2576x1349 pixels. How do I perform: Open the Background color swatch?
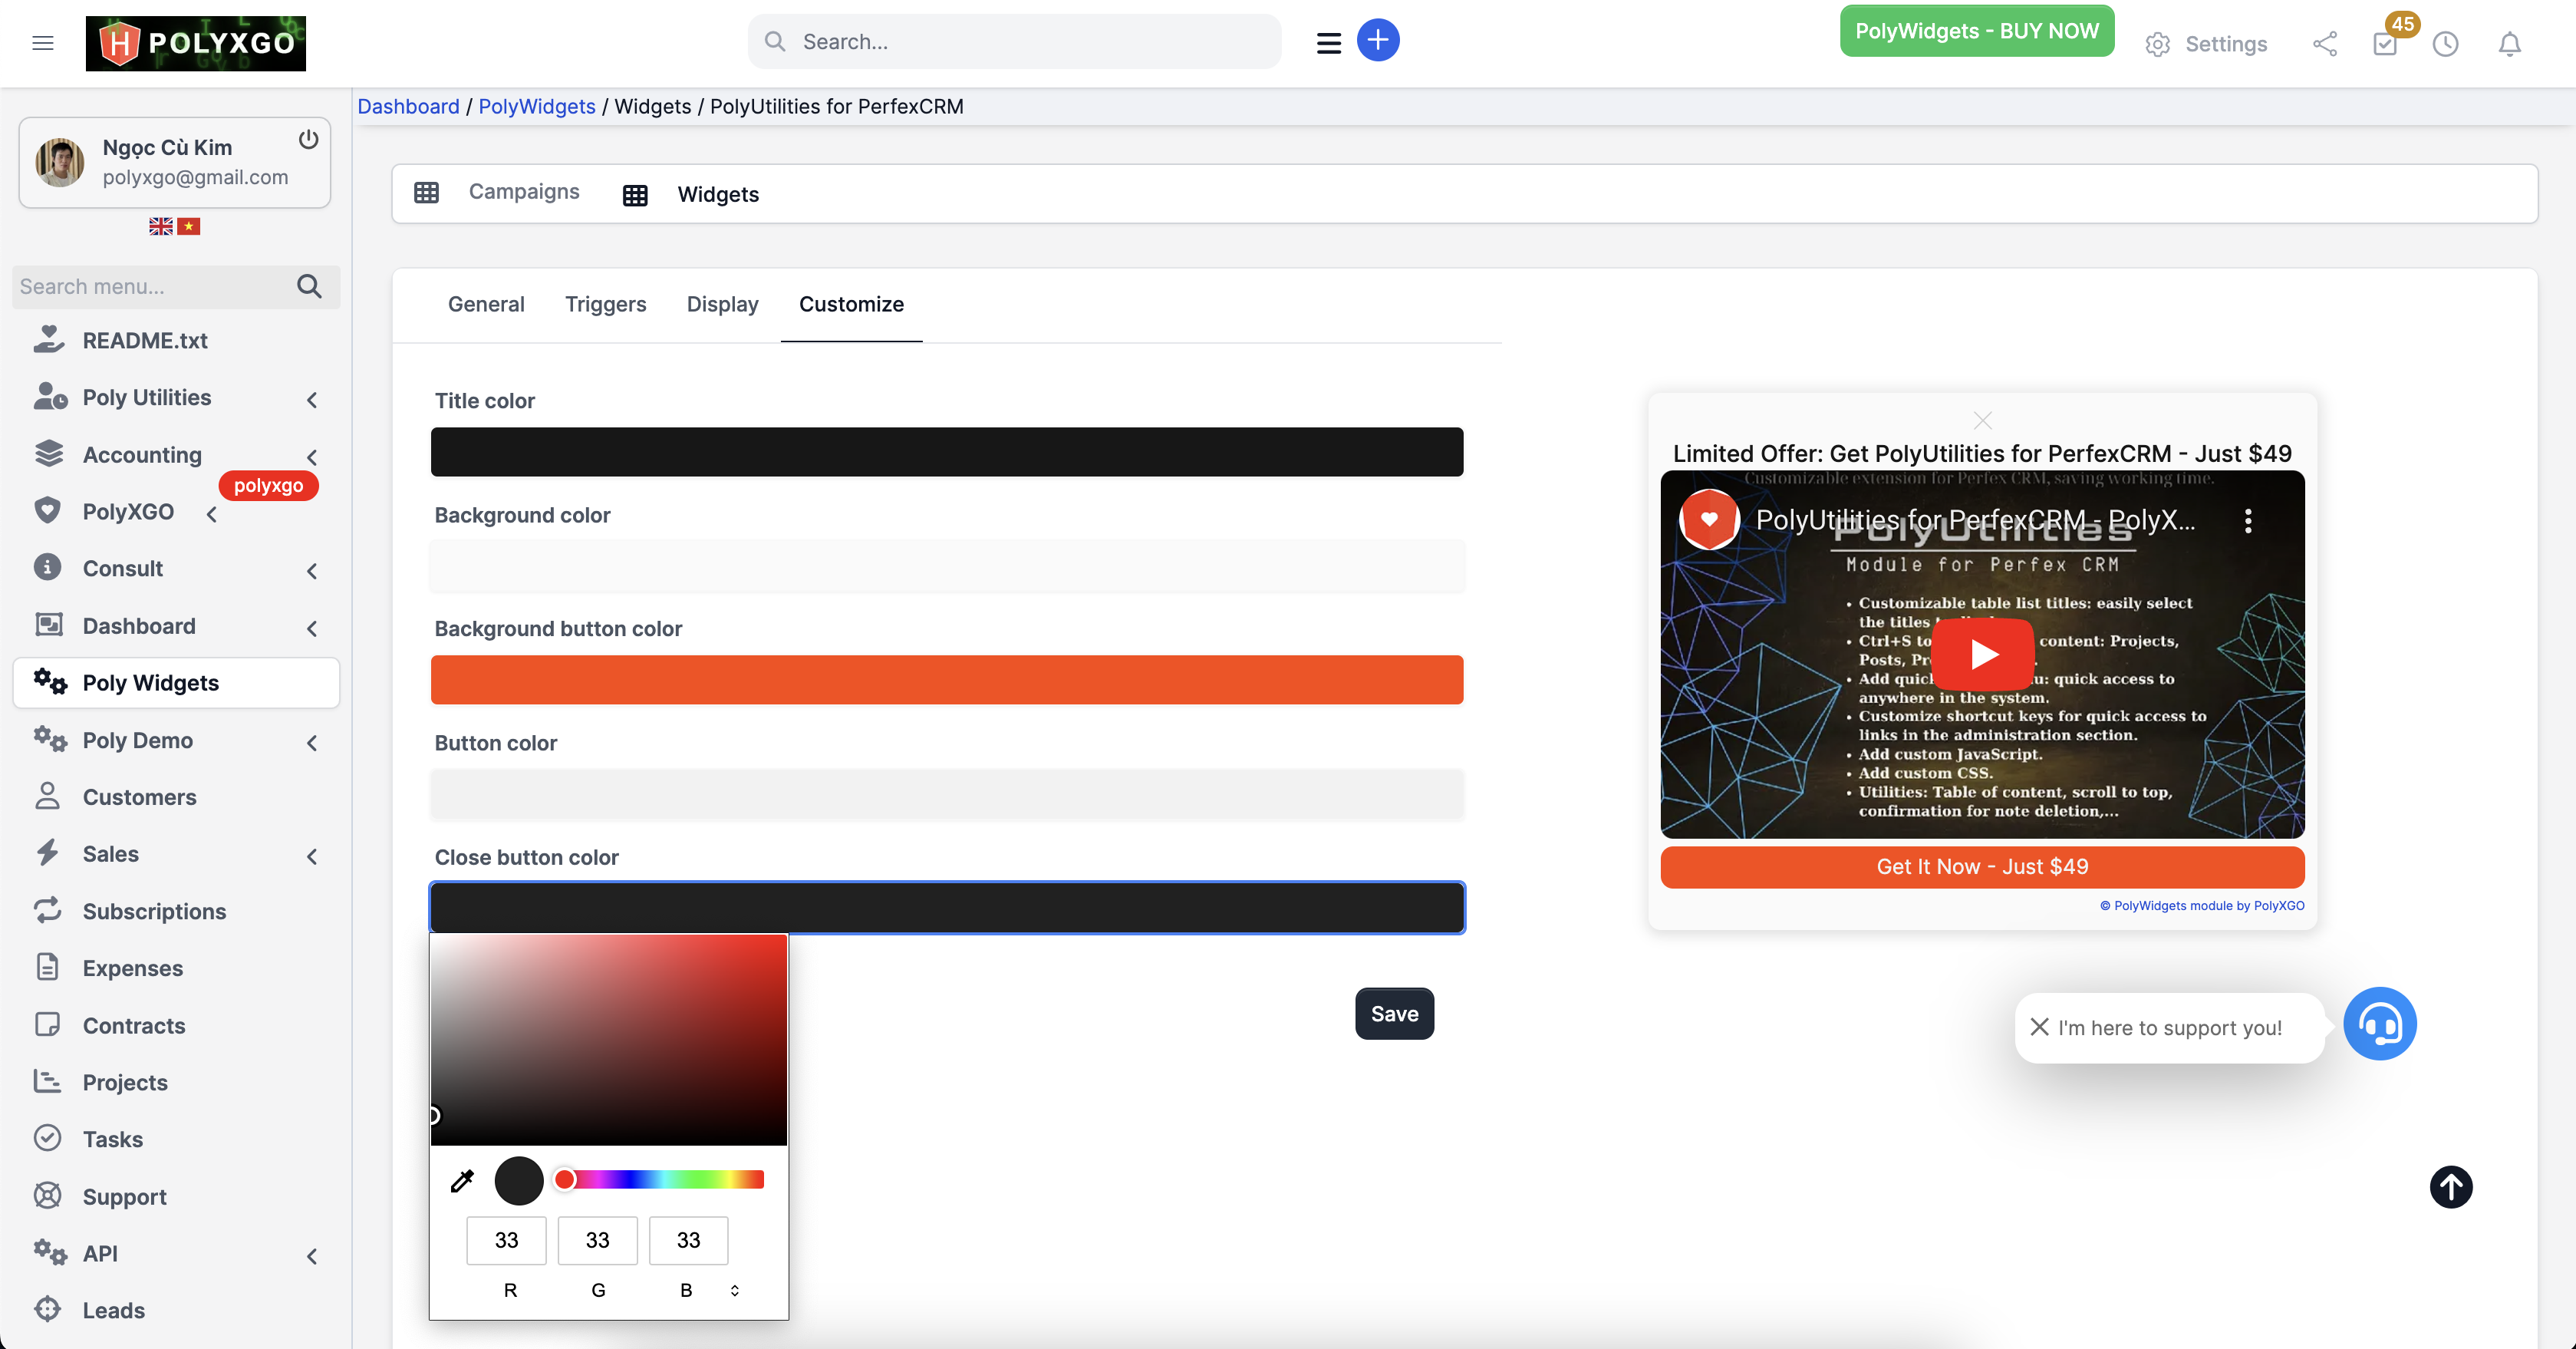(947, 566)
